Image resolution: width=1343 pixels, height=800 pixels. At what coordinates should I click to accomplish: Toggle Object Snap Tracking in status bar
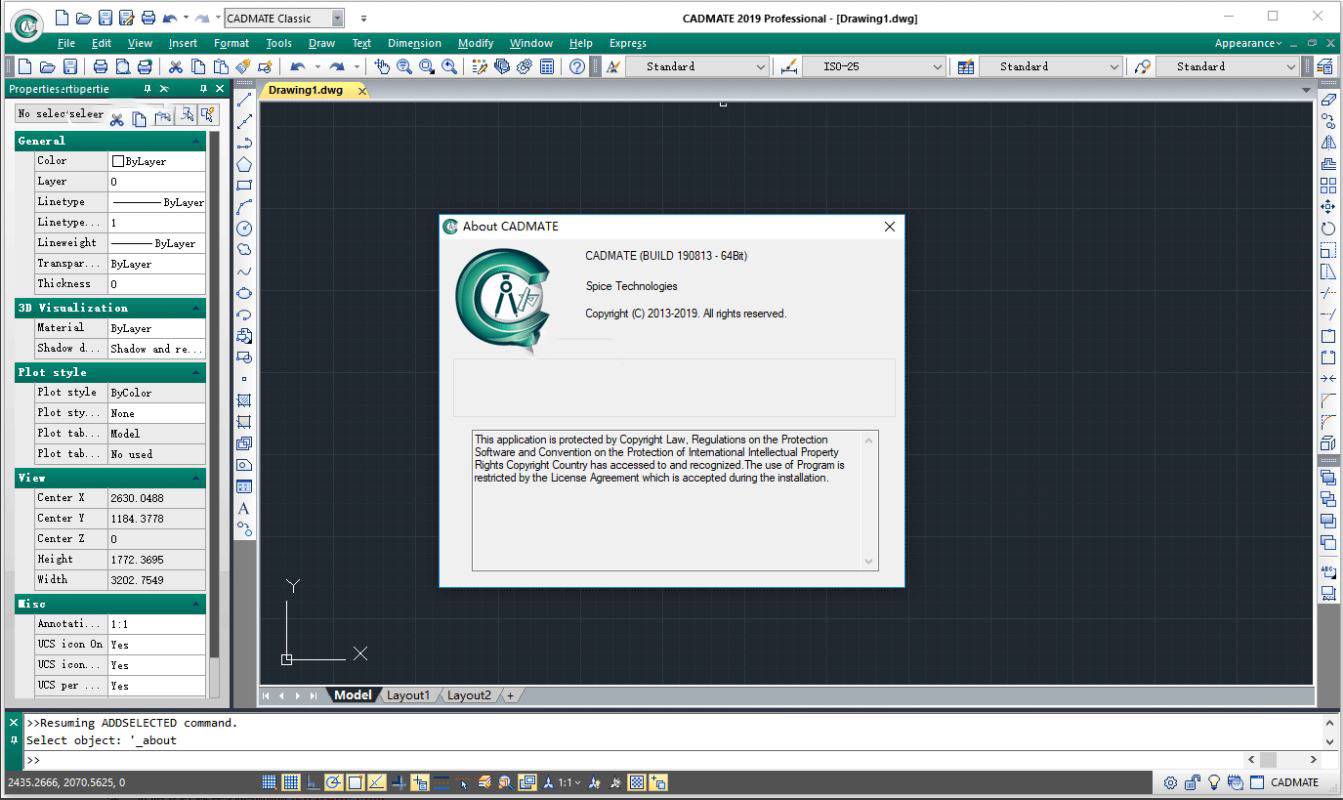pos(377,783)
